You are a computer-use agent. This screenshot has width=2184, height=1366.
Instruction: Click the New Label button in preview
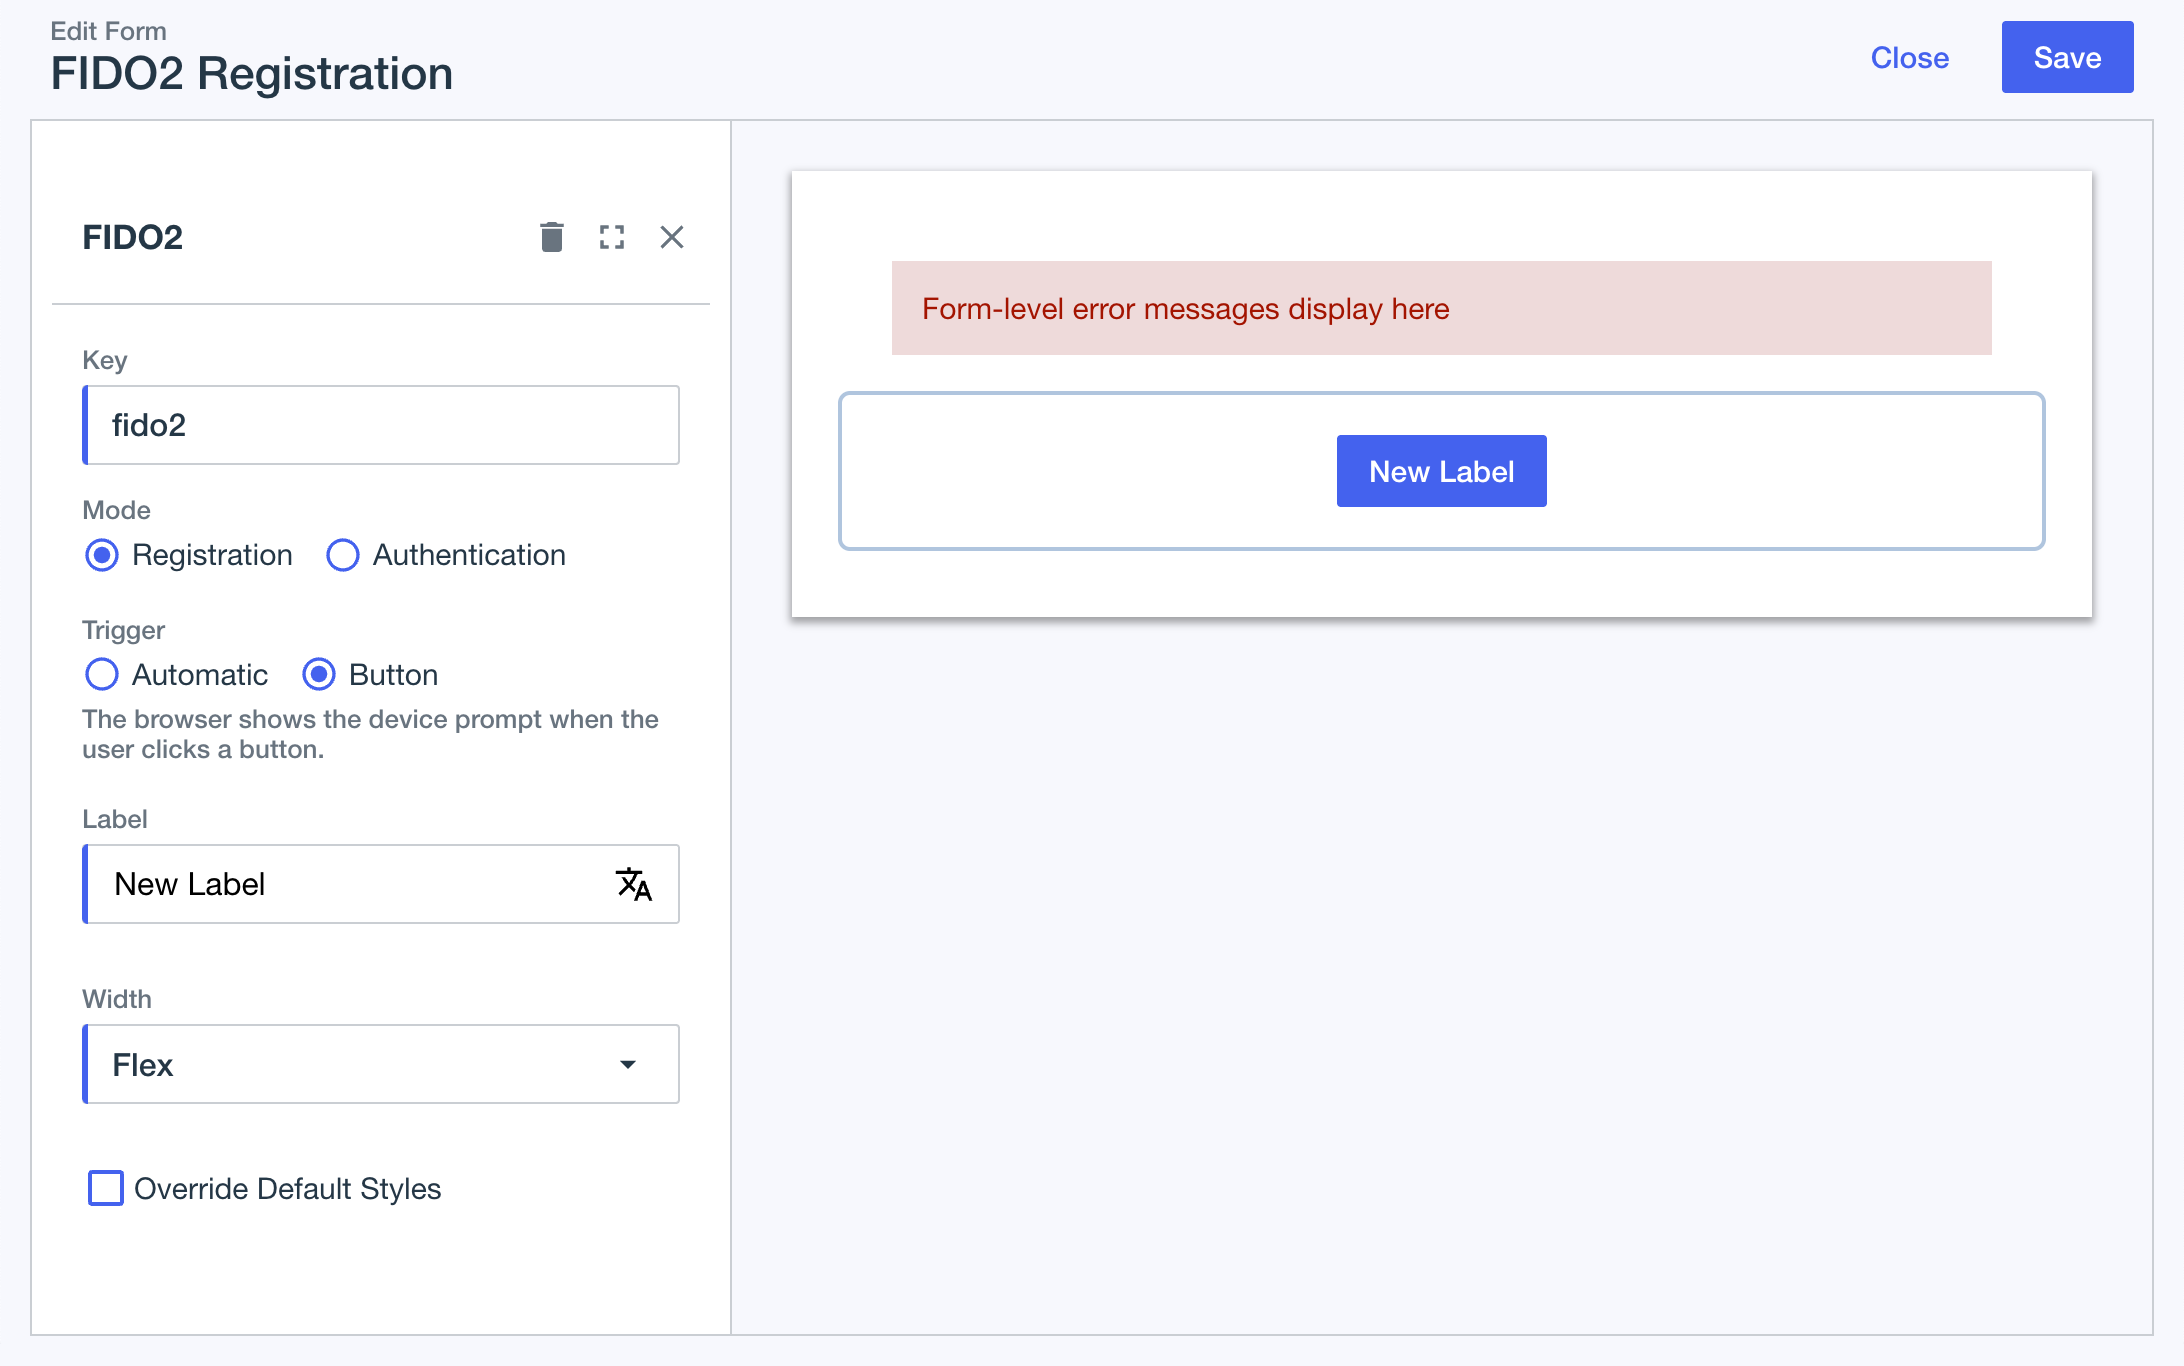point(1441,470)
